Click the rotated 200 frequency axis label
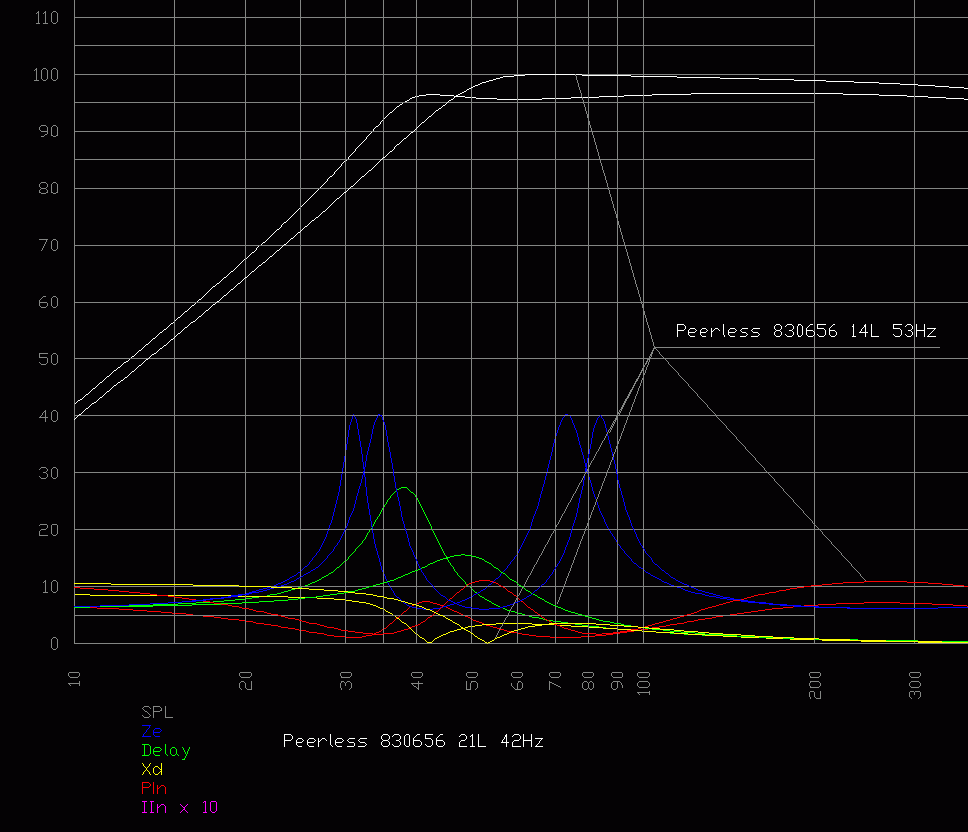Image resolution: width=968 pixels, height=832 pixels. [815, 685]
